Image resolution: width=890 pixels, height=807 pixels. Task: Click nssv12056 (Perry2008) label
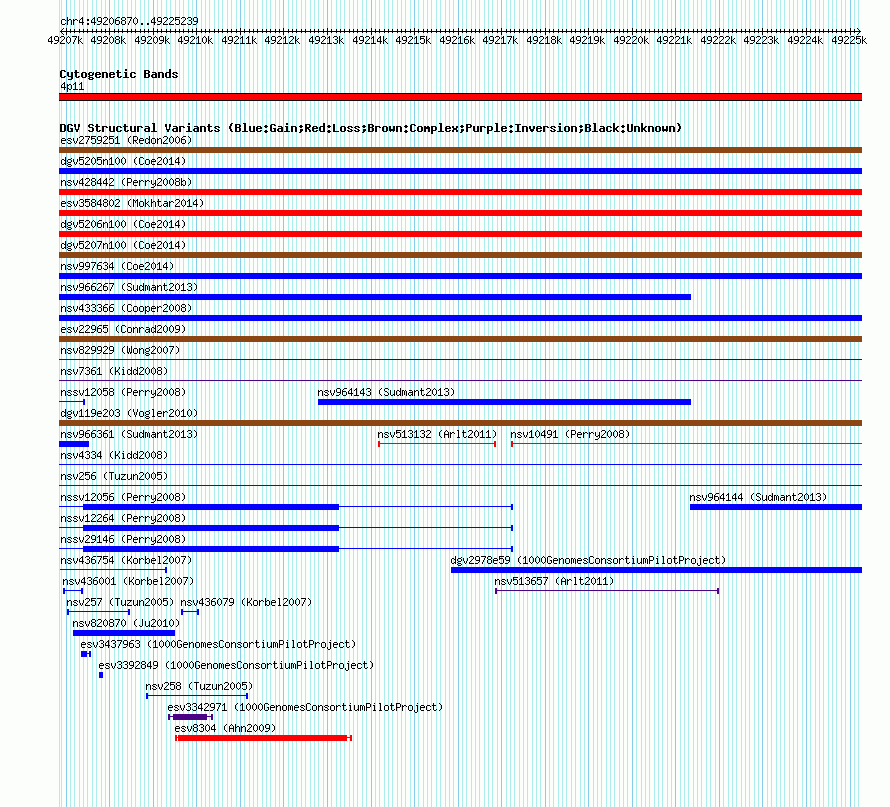click(x=123, y=497)
